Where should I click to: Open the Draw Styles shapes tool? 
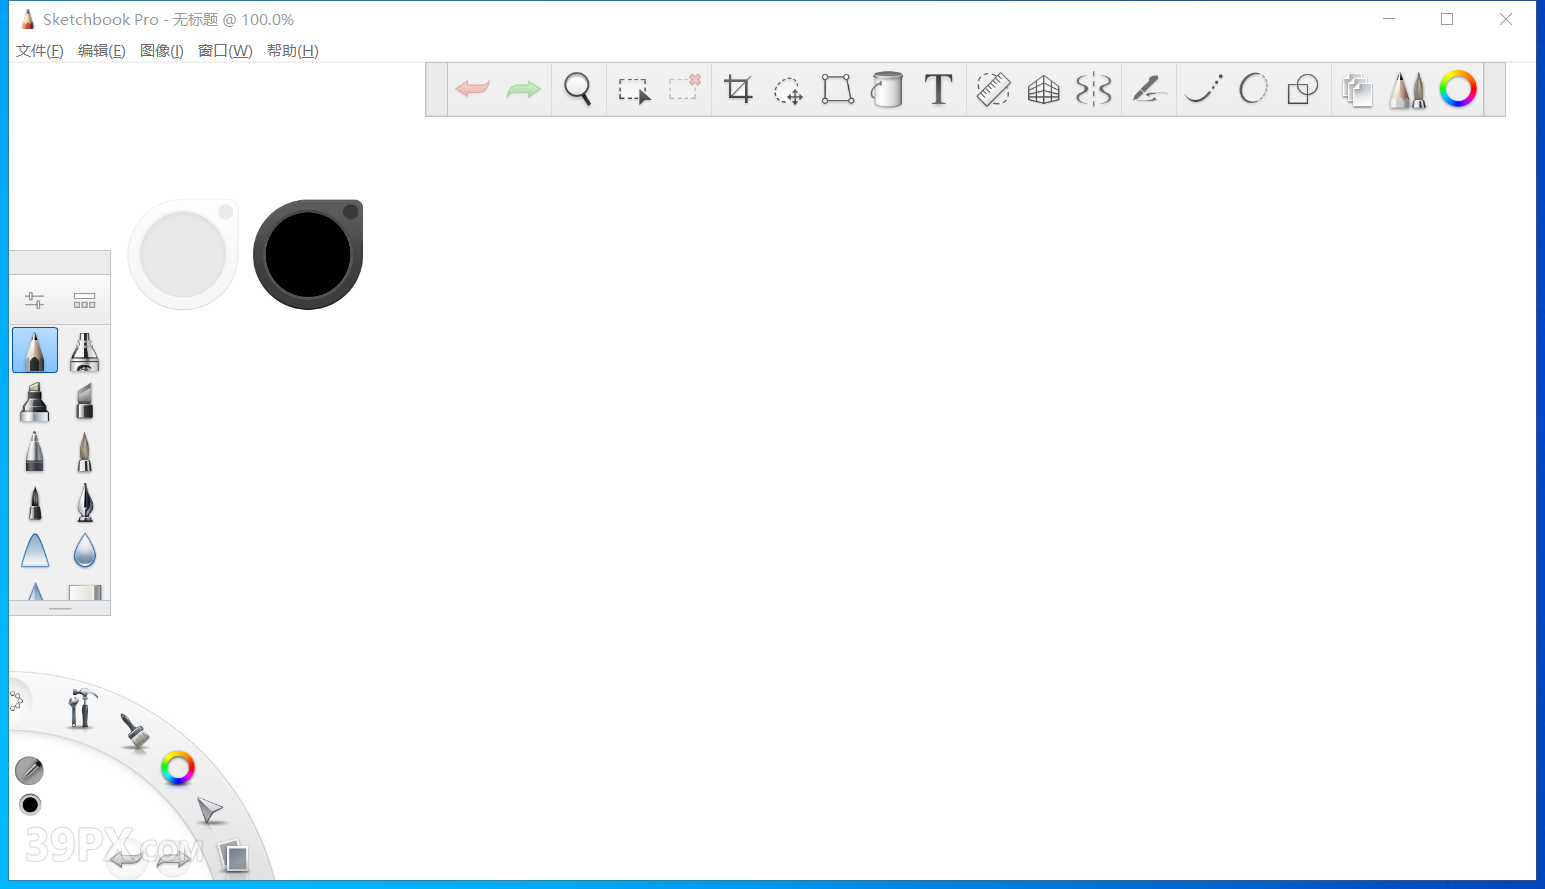click(x=1303, y=90)
